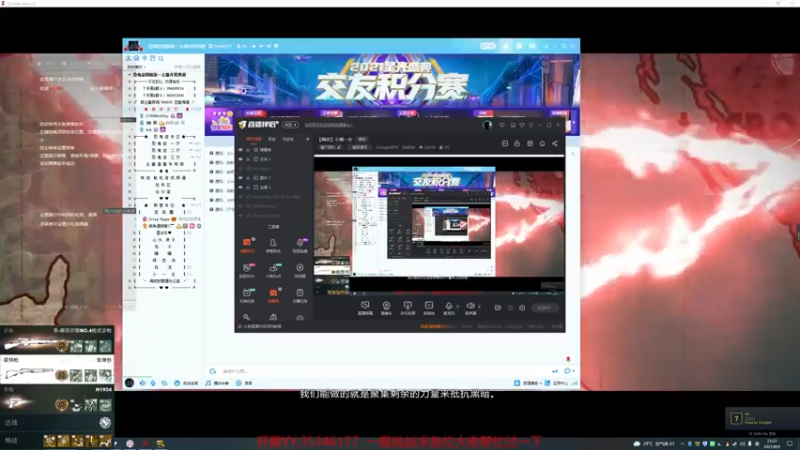Open the mode pill dropdown beside streaming app logo
This screenshot has height=450, width=800.
290,125
